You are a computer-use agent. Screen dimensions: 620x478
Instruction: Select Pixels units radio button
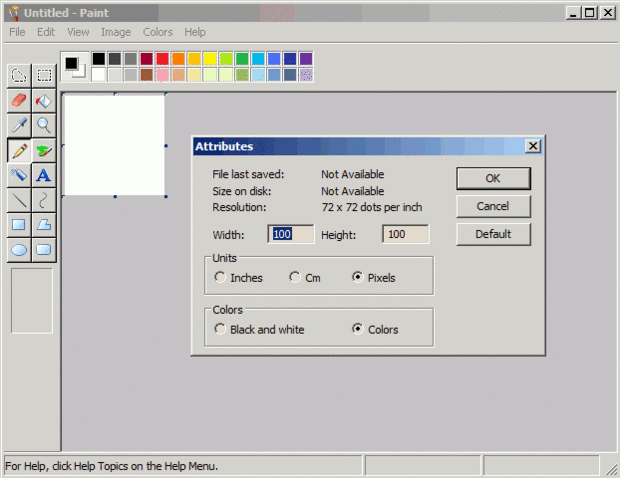[x=357, y=277]
